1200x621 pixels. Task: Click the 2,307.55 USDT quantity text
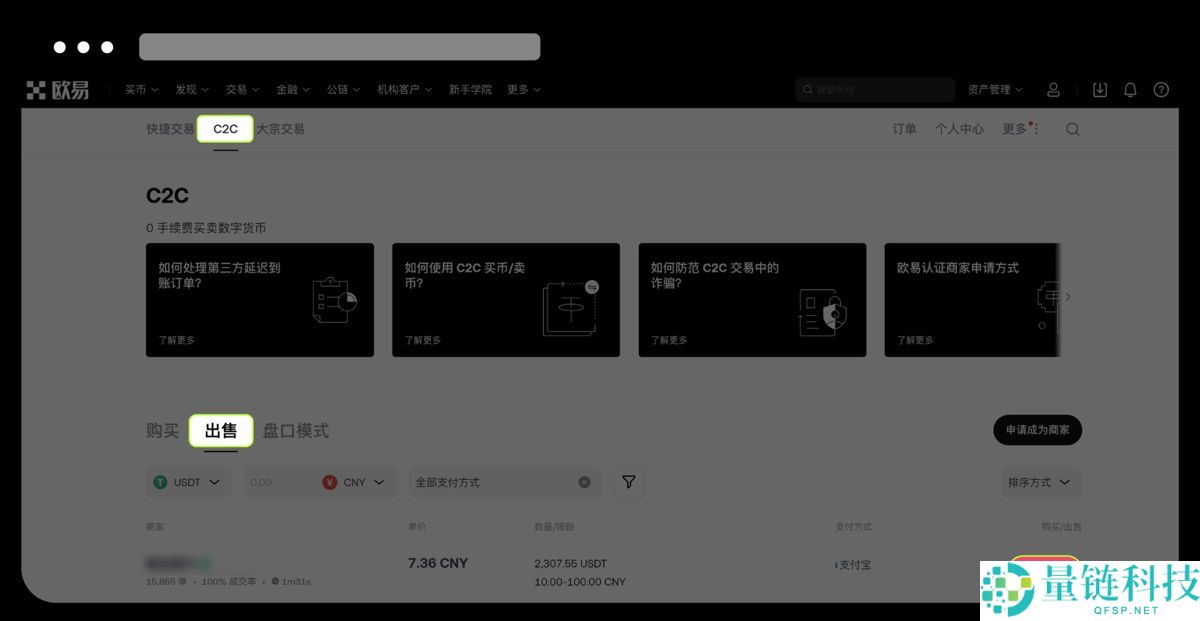pos(570,564)
